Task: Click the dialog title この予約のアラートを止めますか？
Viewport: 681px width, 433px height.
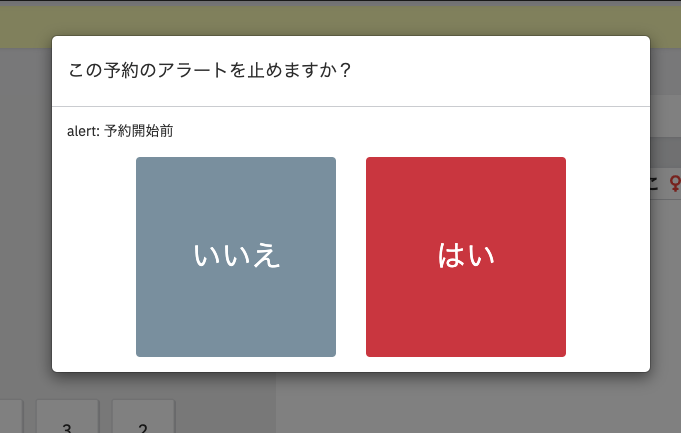Action: tap(209, 71)
